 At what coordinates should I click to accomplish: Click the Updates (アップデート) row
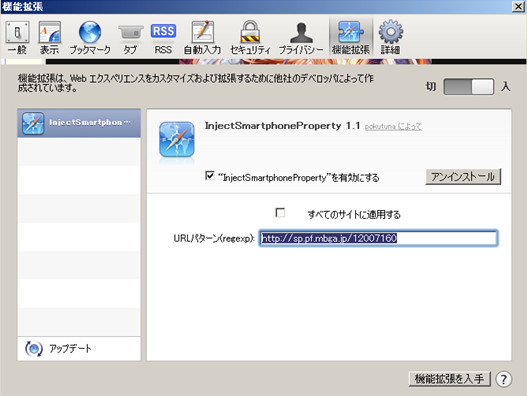pos(79,349)
